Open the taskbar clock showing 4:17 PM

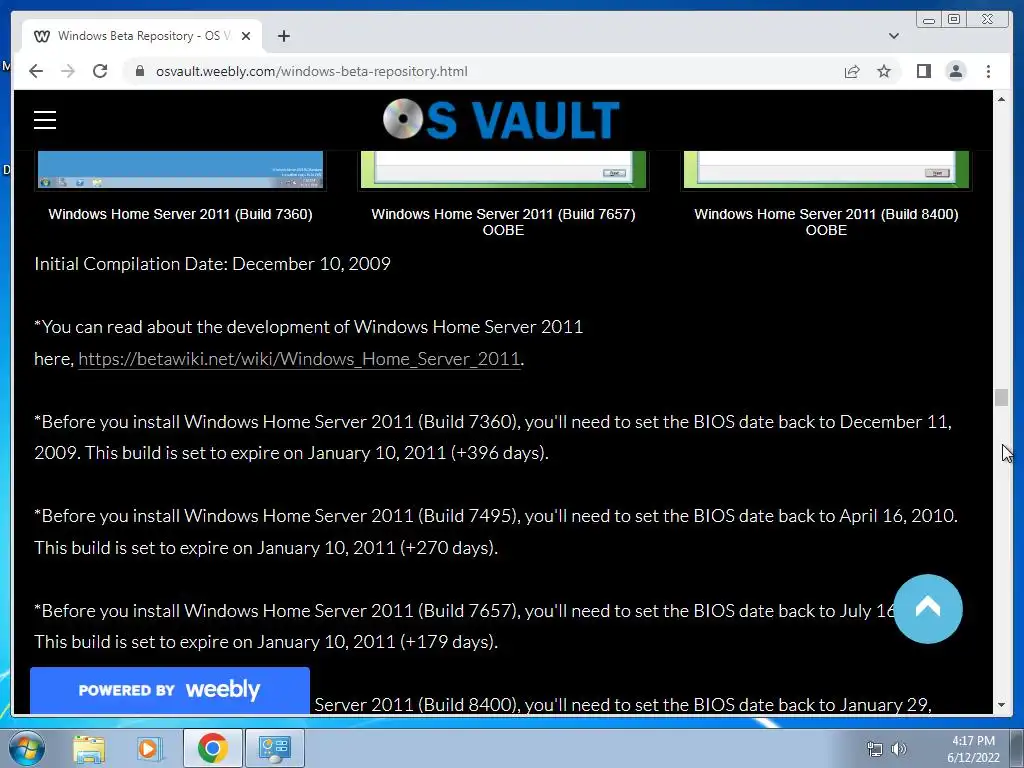tap(973, 749)
